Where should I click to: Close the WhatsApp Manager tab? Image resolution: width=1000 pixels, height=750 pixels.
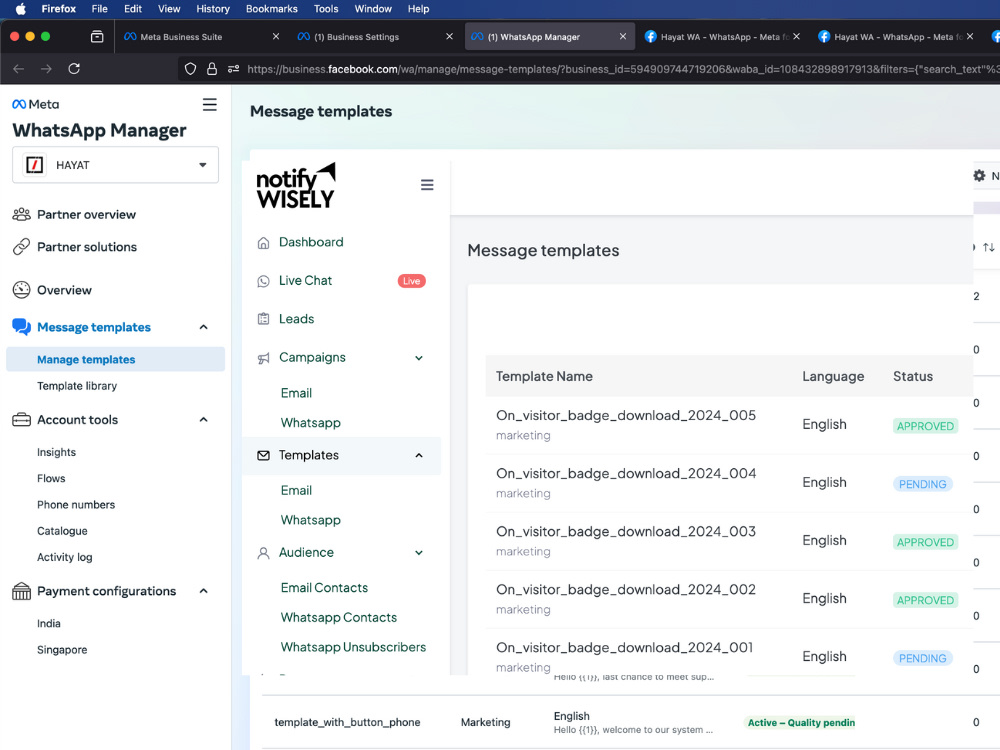tap(623, 36)
